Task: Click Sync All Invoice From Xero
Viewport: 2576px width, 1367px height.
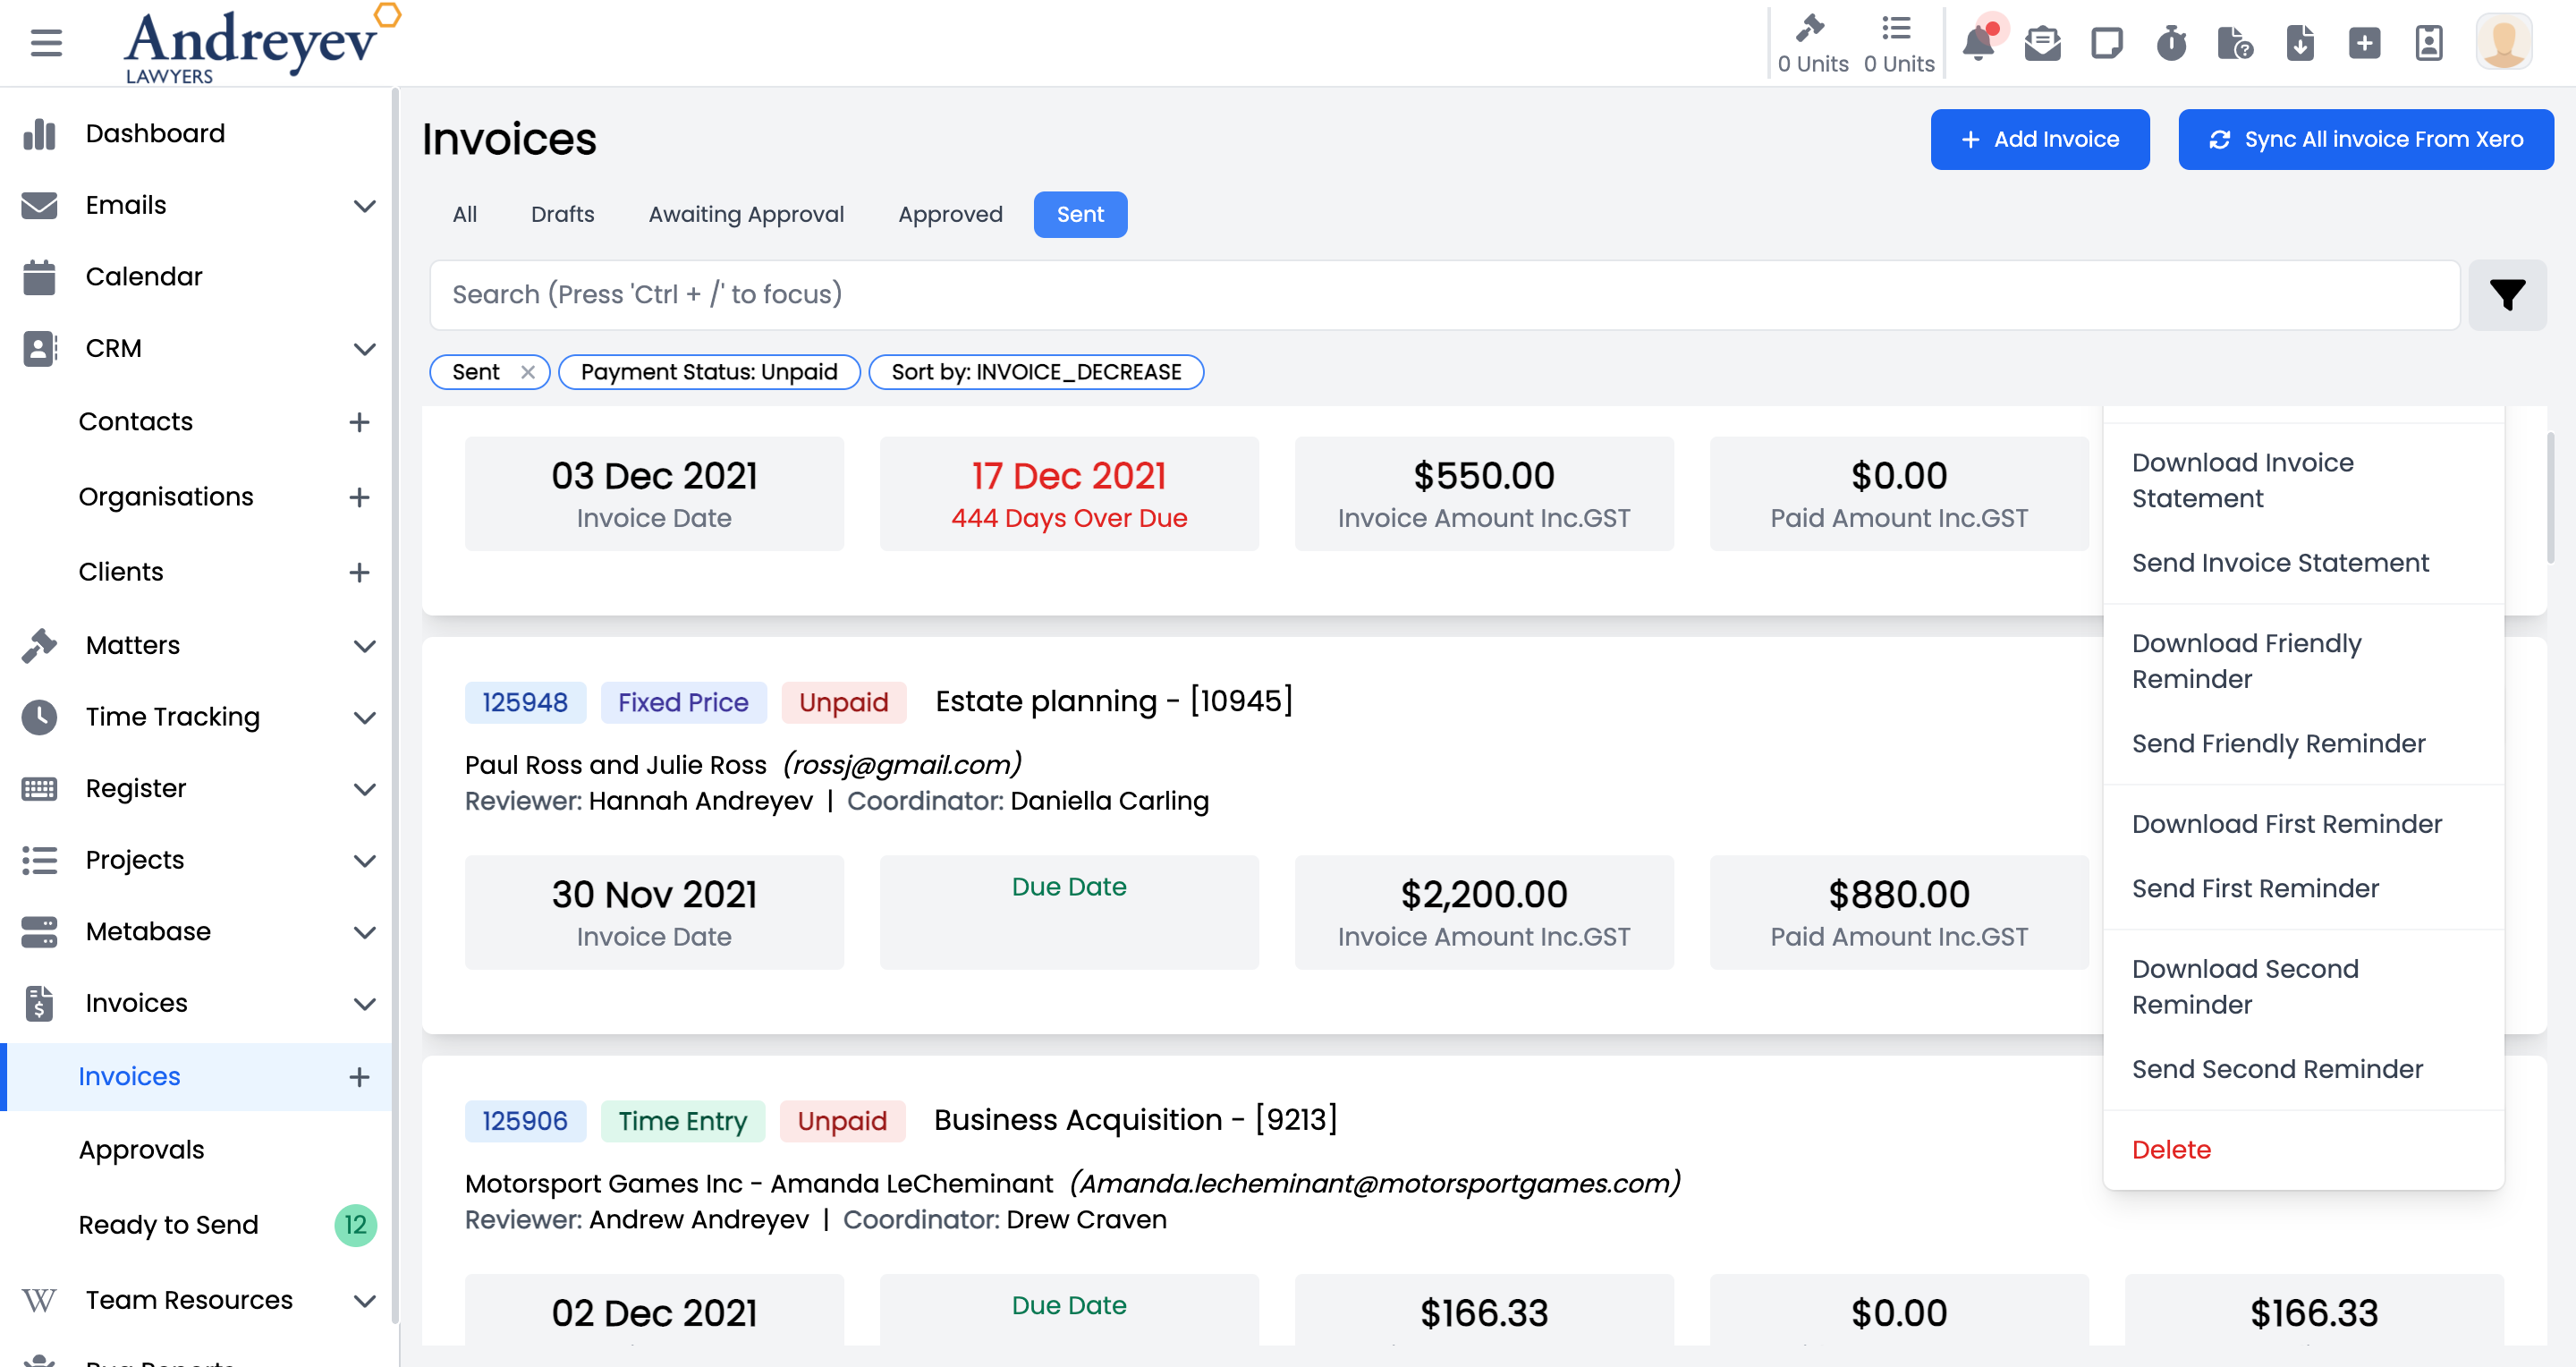Action: [2365, 139]
